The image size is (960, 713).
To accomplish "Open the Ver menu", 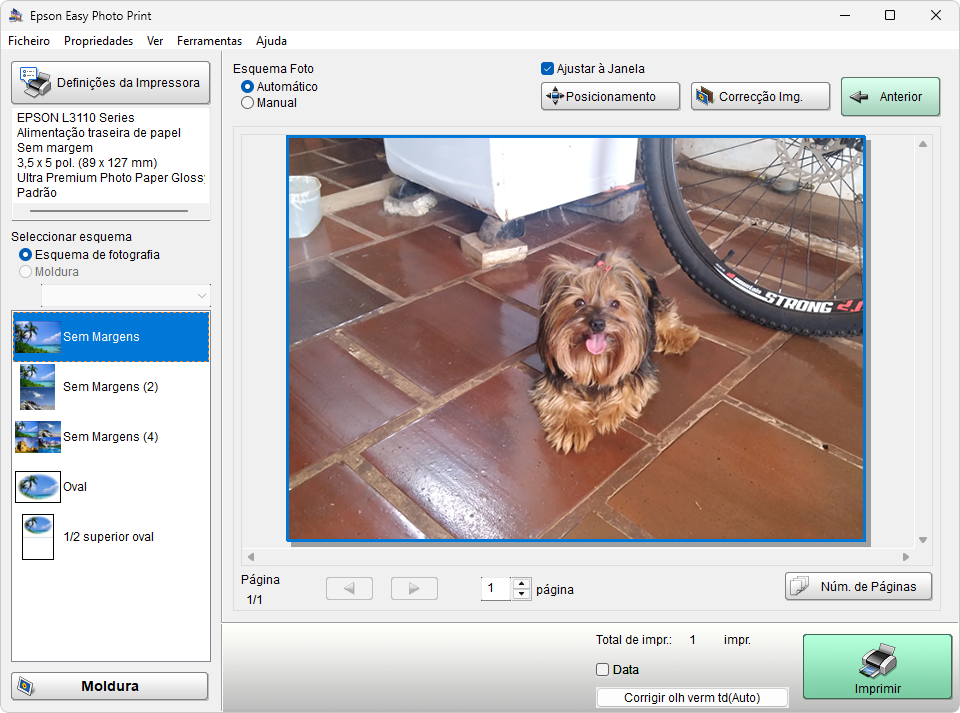I will [155, 41].
